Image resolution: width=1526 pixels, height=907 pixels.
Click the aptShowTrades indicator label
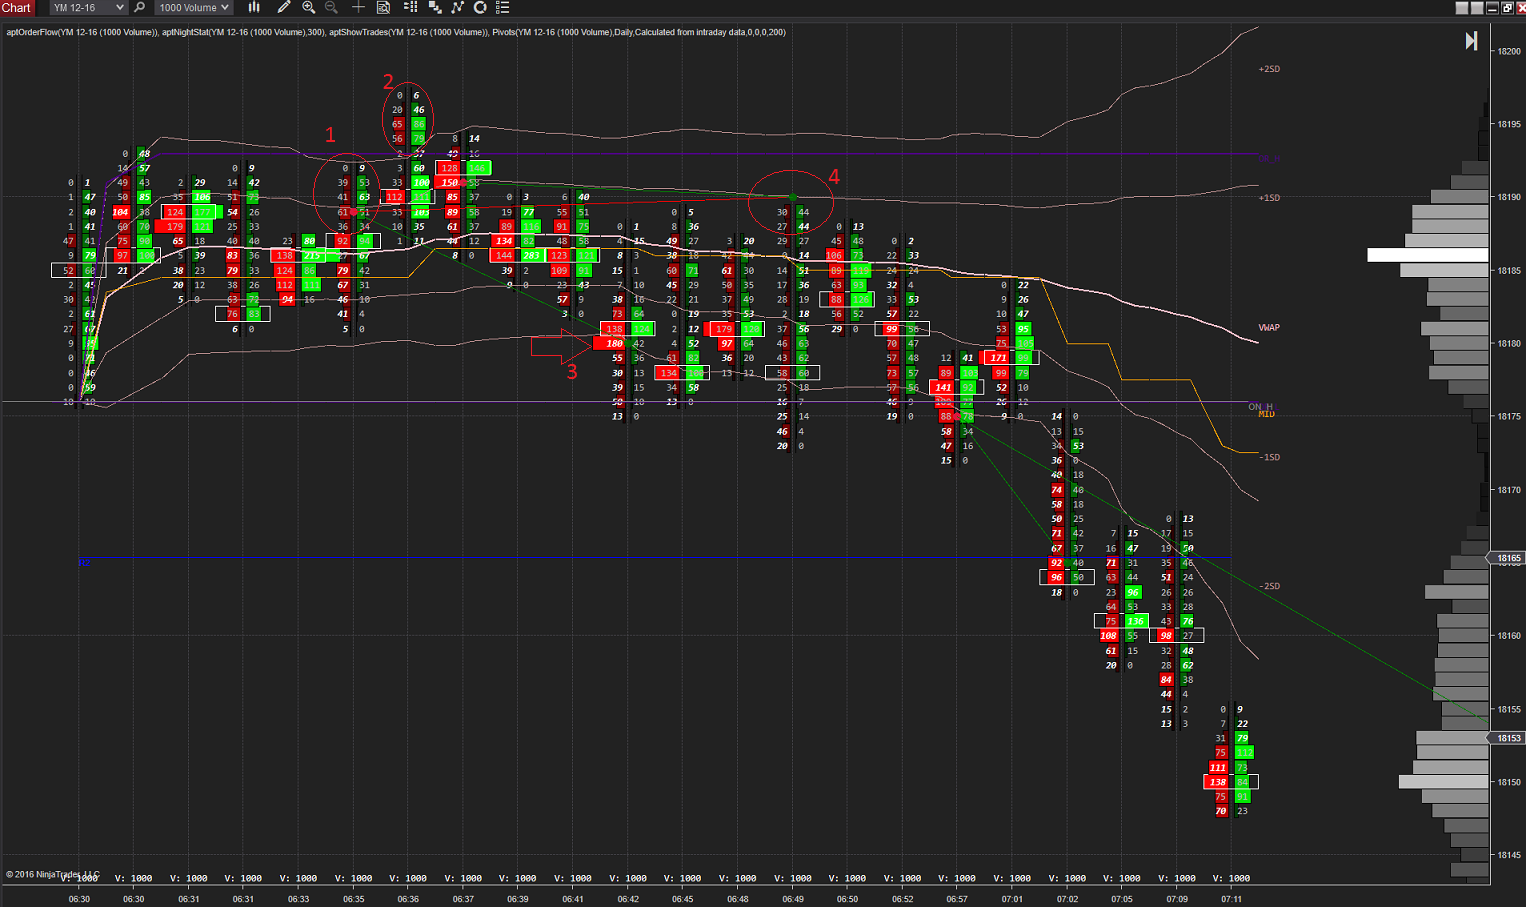pos(408,32)
